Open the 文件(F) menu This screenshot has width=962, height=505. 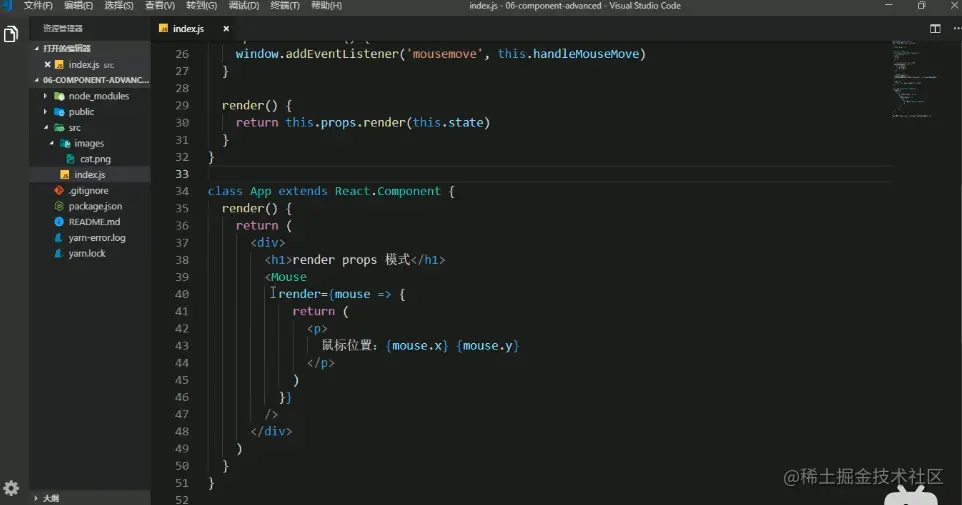[x=38, y=6]
